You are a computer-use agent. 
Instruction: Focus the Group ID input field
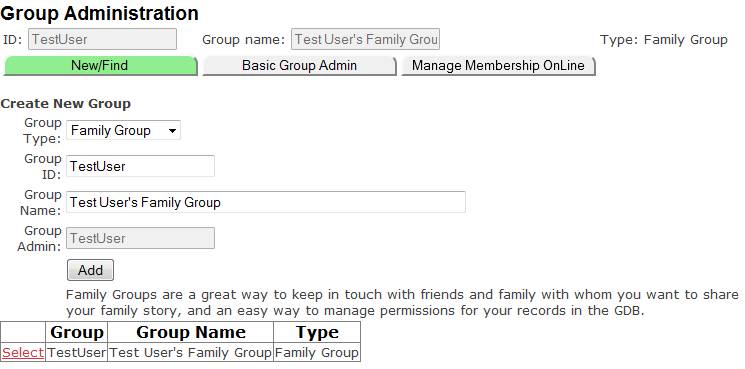[140, 166]
